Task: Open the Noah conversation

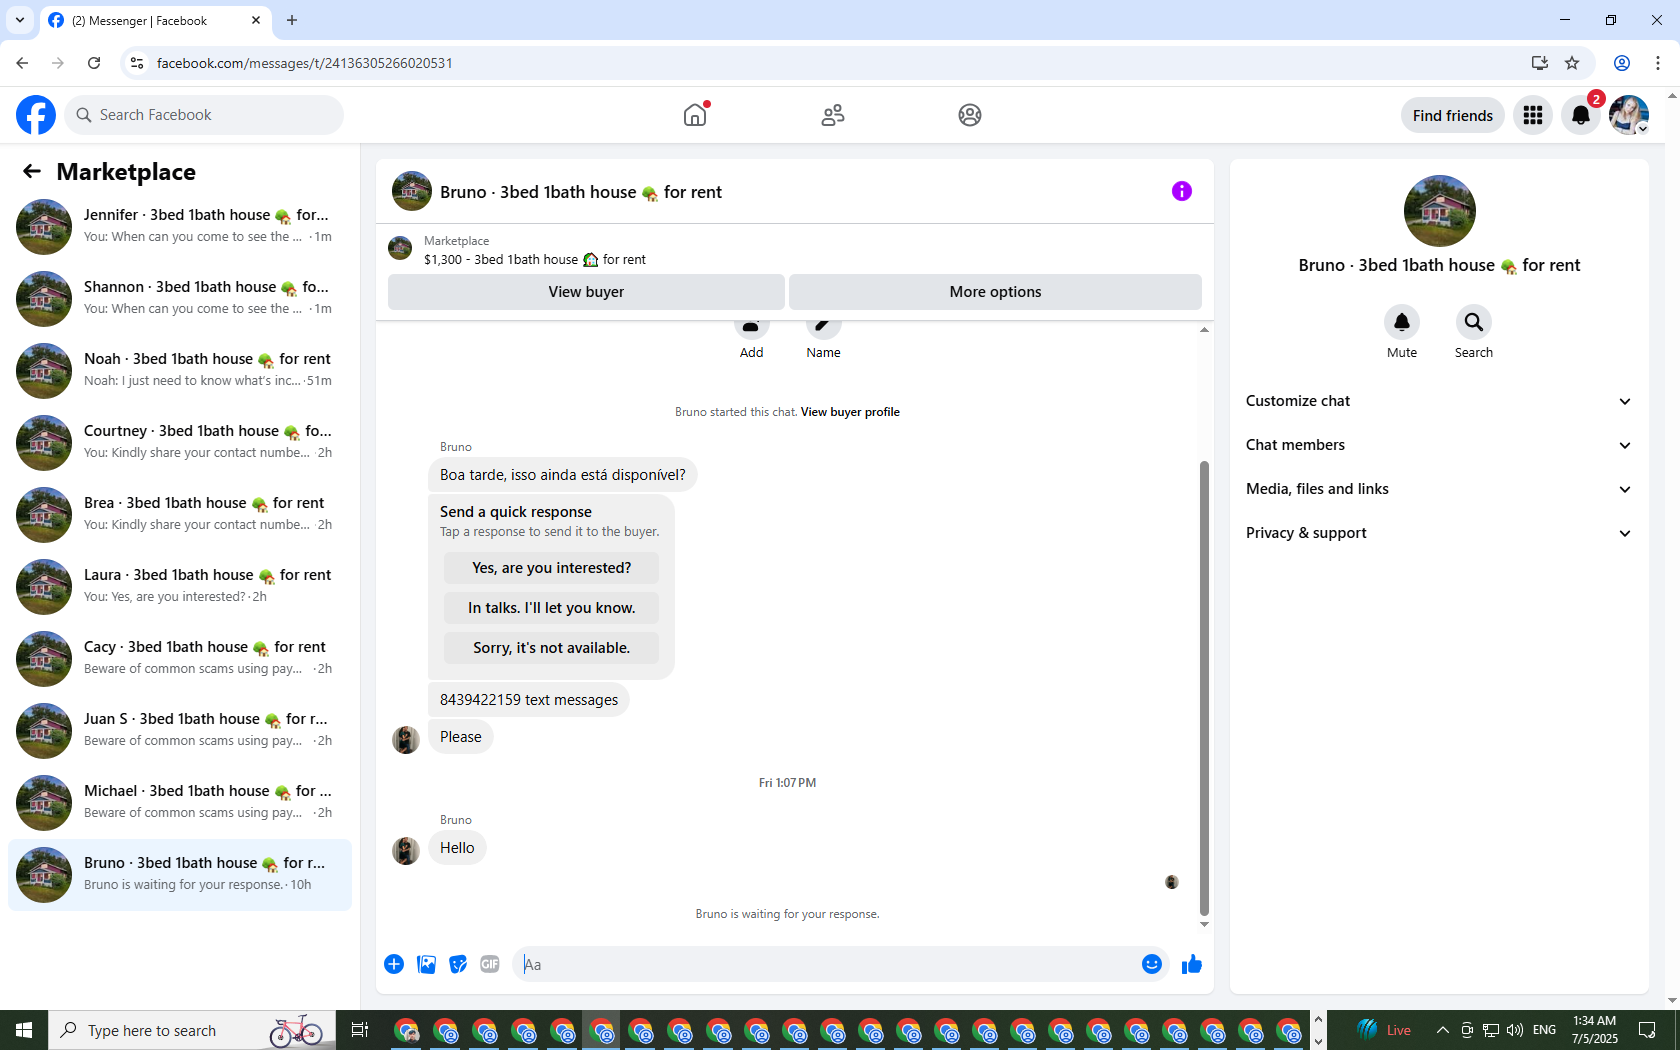Action: pyautogui.click(x=180, y=371)
